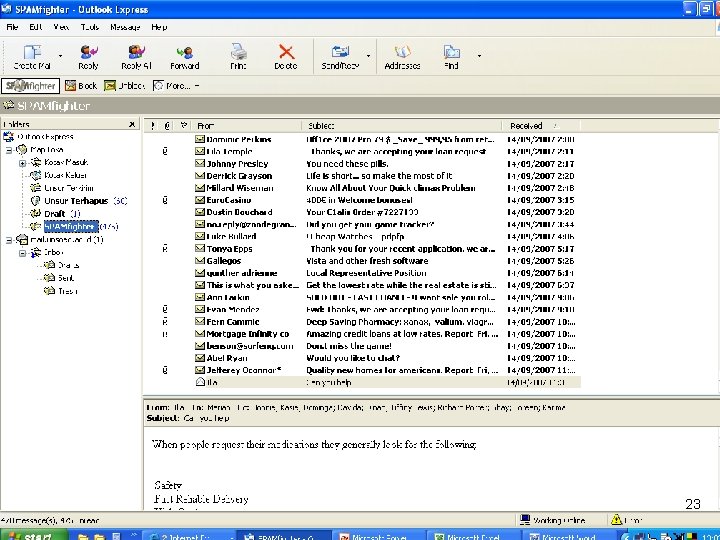Switch to Microsoft Word in the taskbar

point(568,536)
